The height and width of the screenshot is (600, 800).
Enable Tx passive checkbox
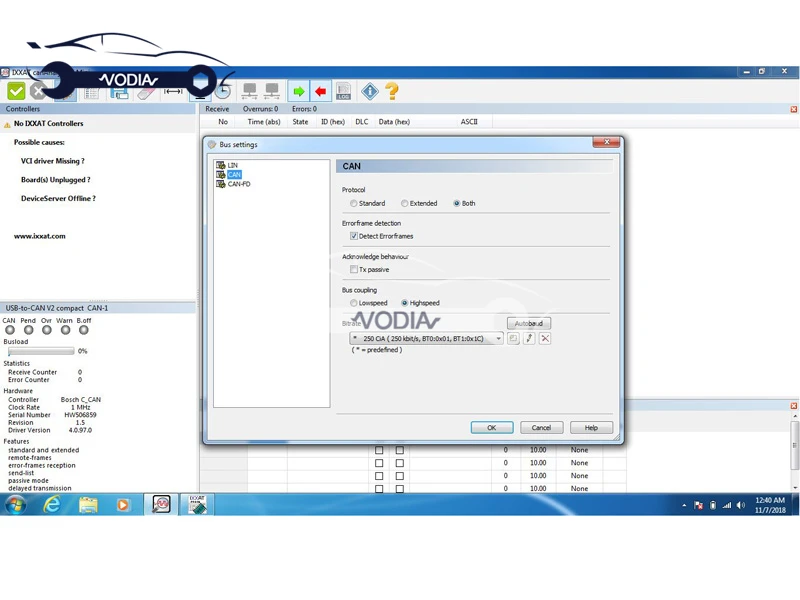tap(354, 269)
